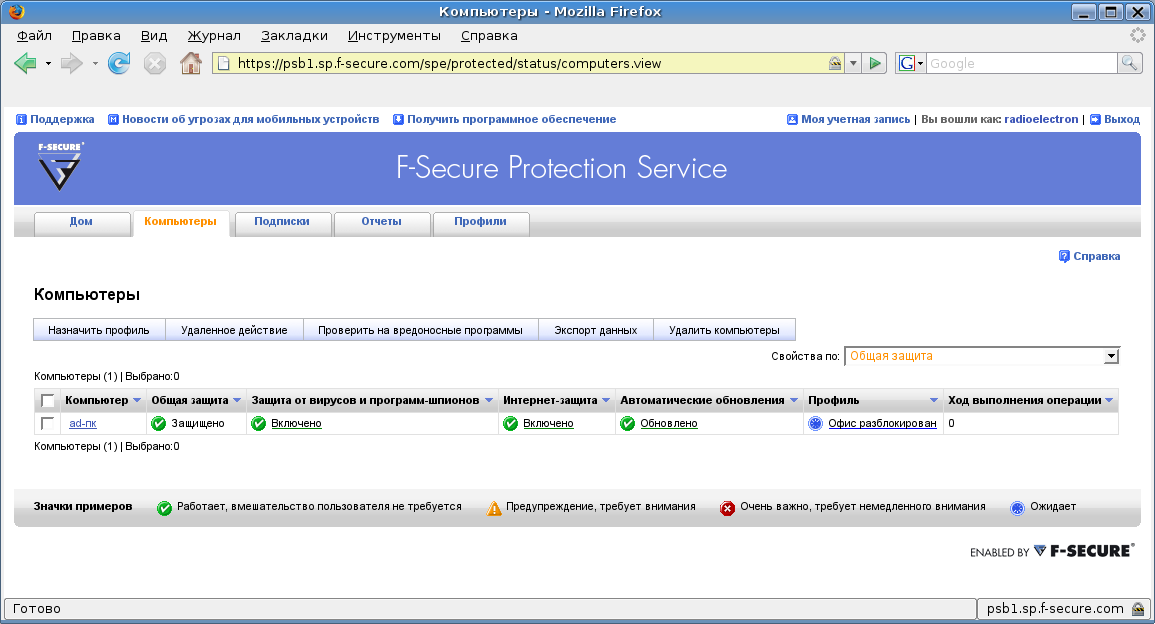The width and height of the screenshot is (1155, 624).
Task: Click the icon beside Получить программное обеспечение
Action: tap(398, 119)
